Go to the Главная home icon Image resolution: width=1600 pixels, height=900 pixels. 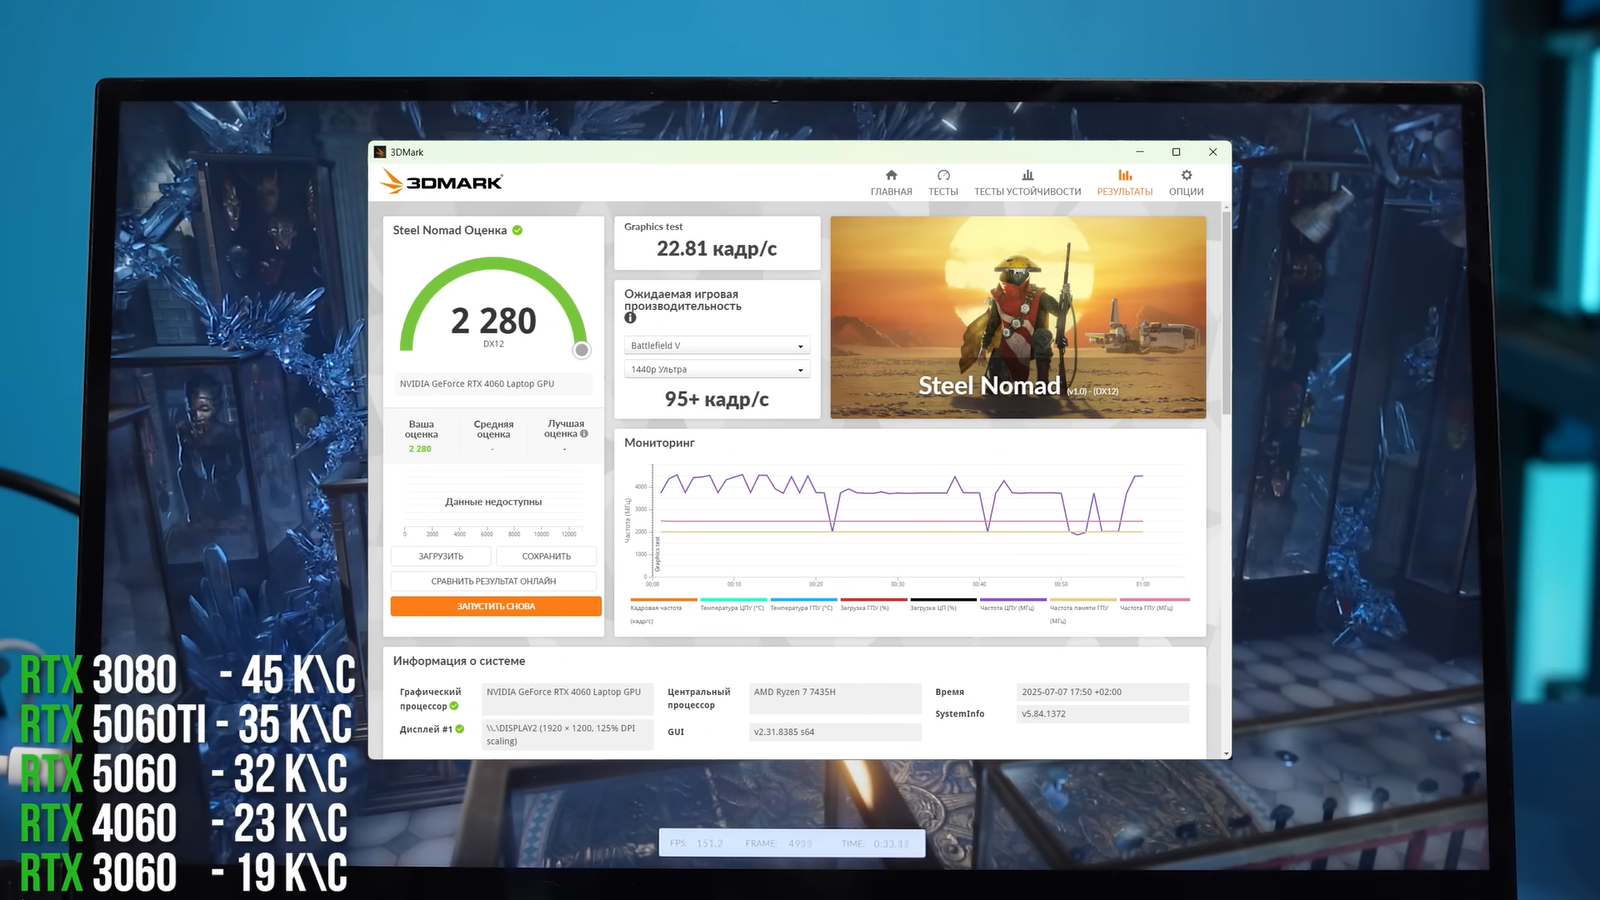(x=891, y=176)
